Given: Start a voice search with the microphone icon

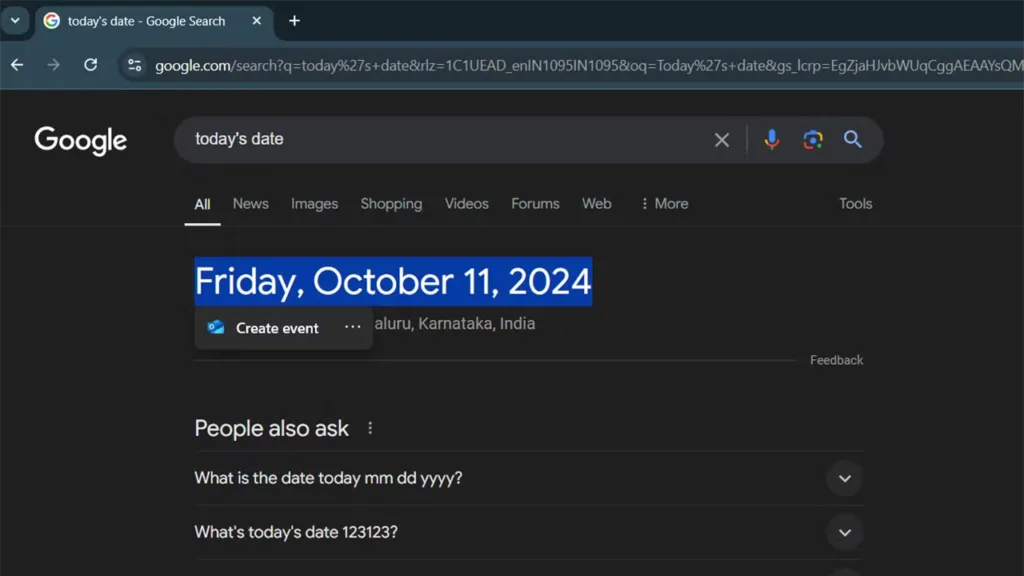Looking at the screenshot, I should 771,139.
